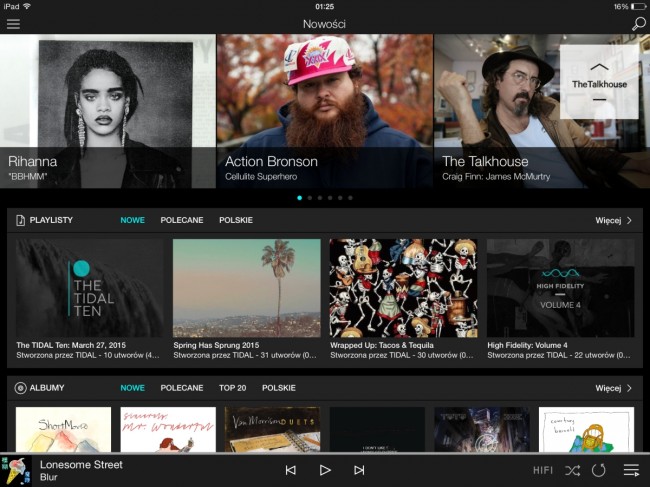650x487 pixels.
Task: Play the current track Lonesome Street
Action: (x=325, y=470)
